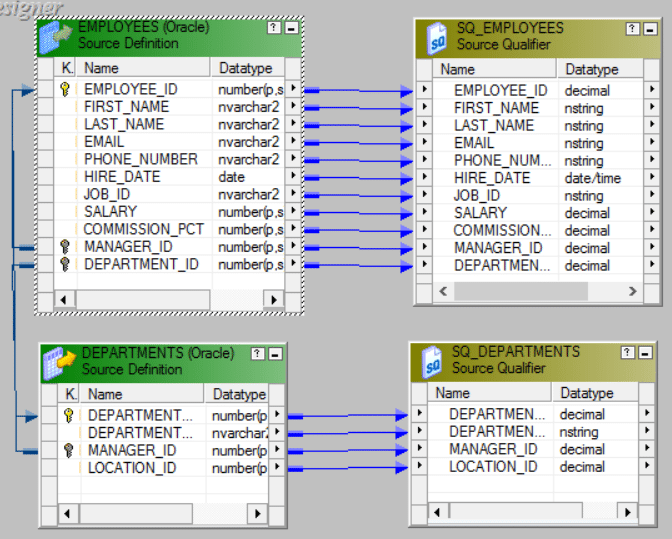Select PHONE_NUM... port in SQ_EMPLOYEES
The image size is (672, 539).
click(538, 160)
